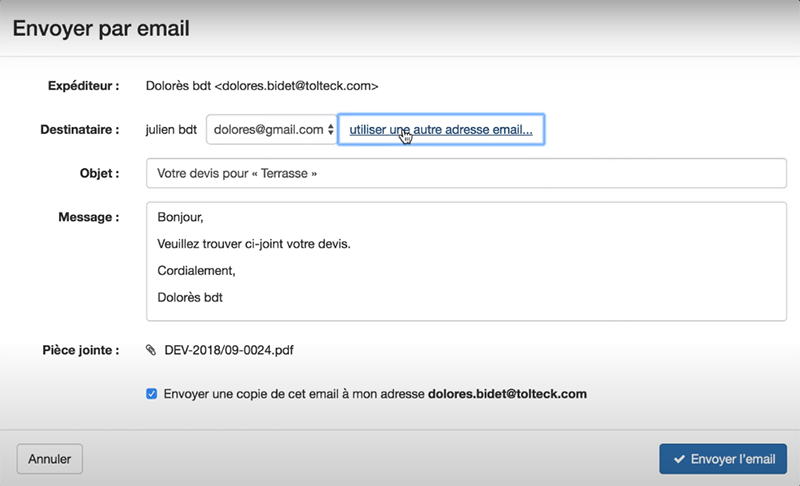
Task: Click 'utiliser une autre adresse email...' link
Action: click(441, 130)
